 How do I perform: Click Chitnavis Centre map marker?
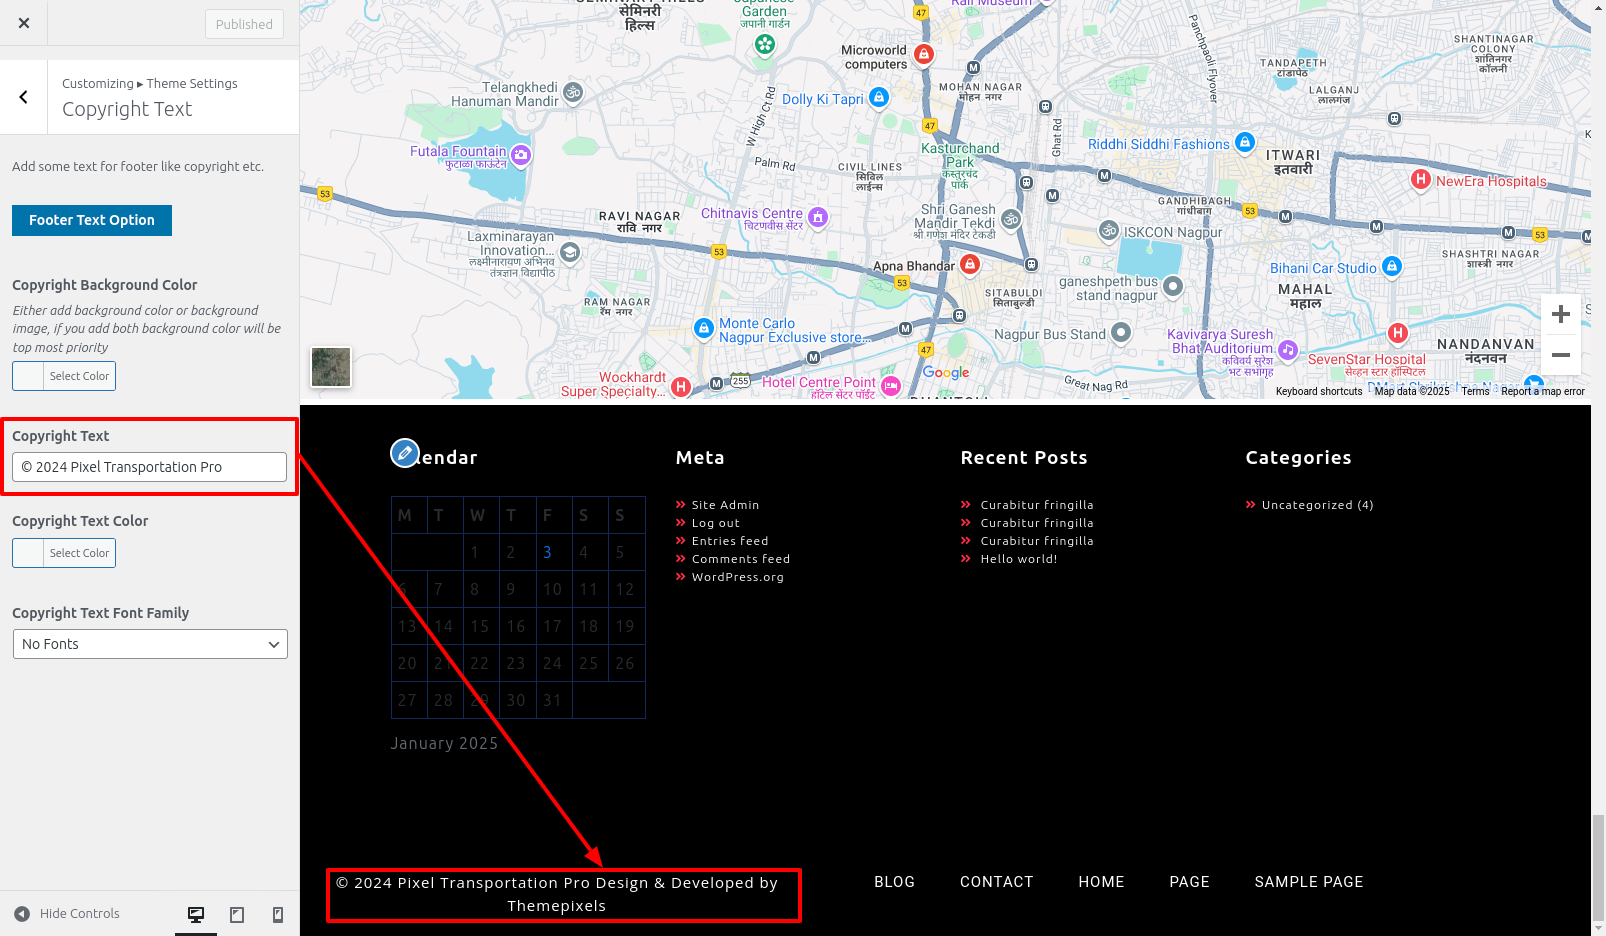click(x=818, y=217)
